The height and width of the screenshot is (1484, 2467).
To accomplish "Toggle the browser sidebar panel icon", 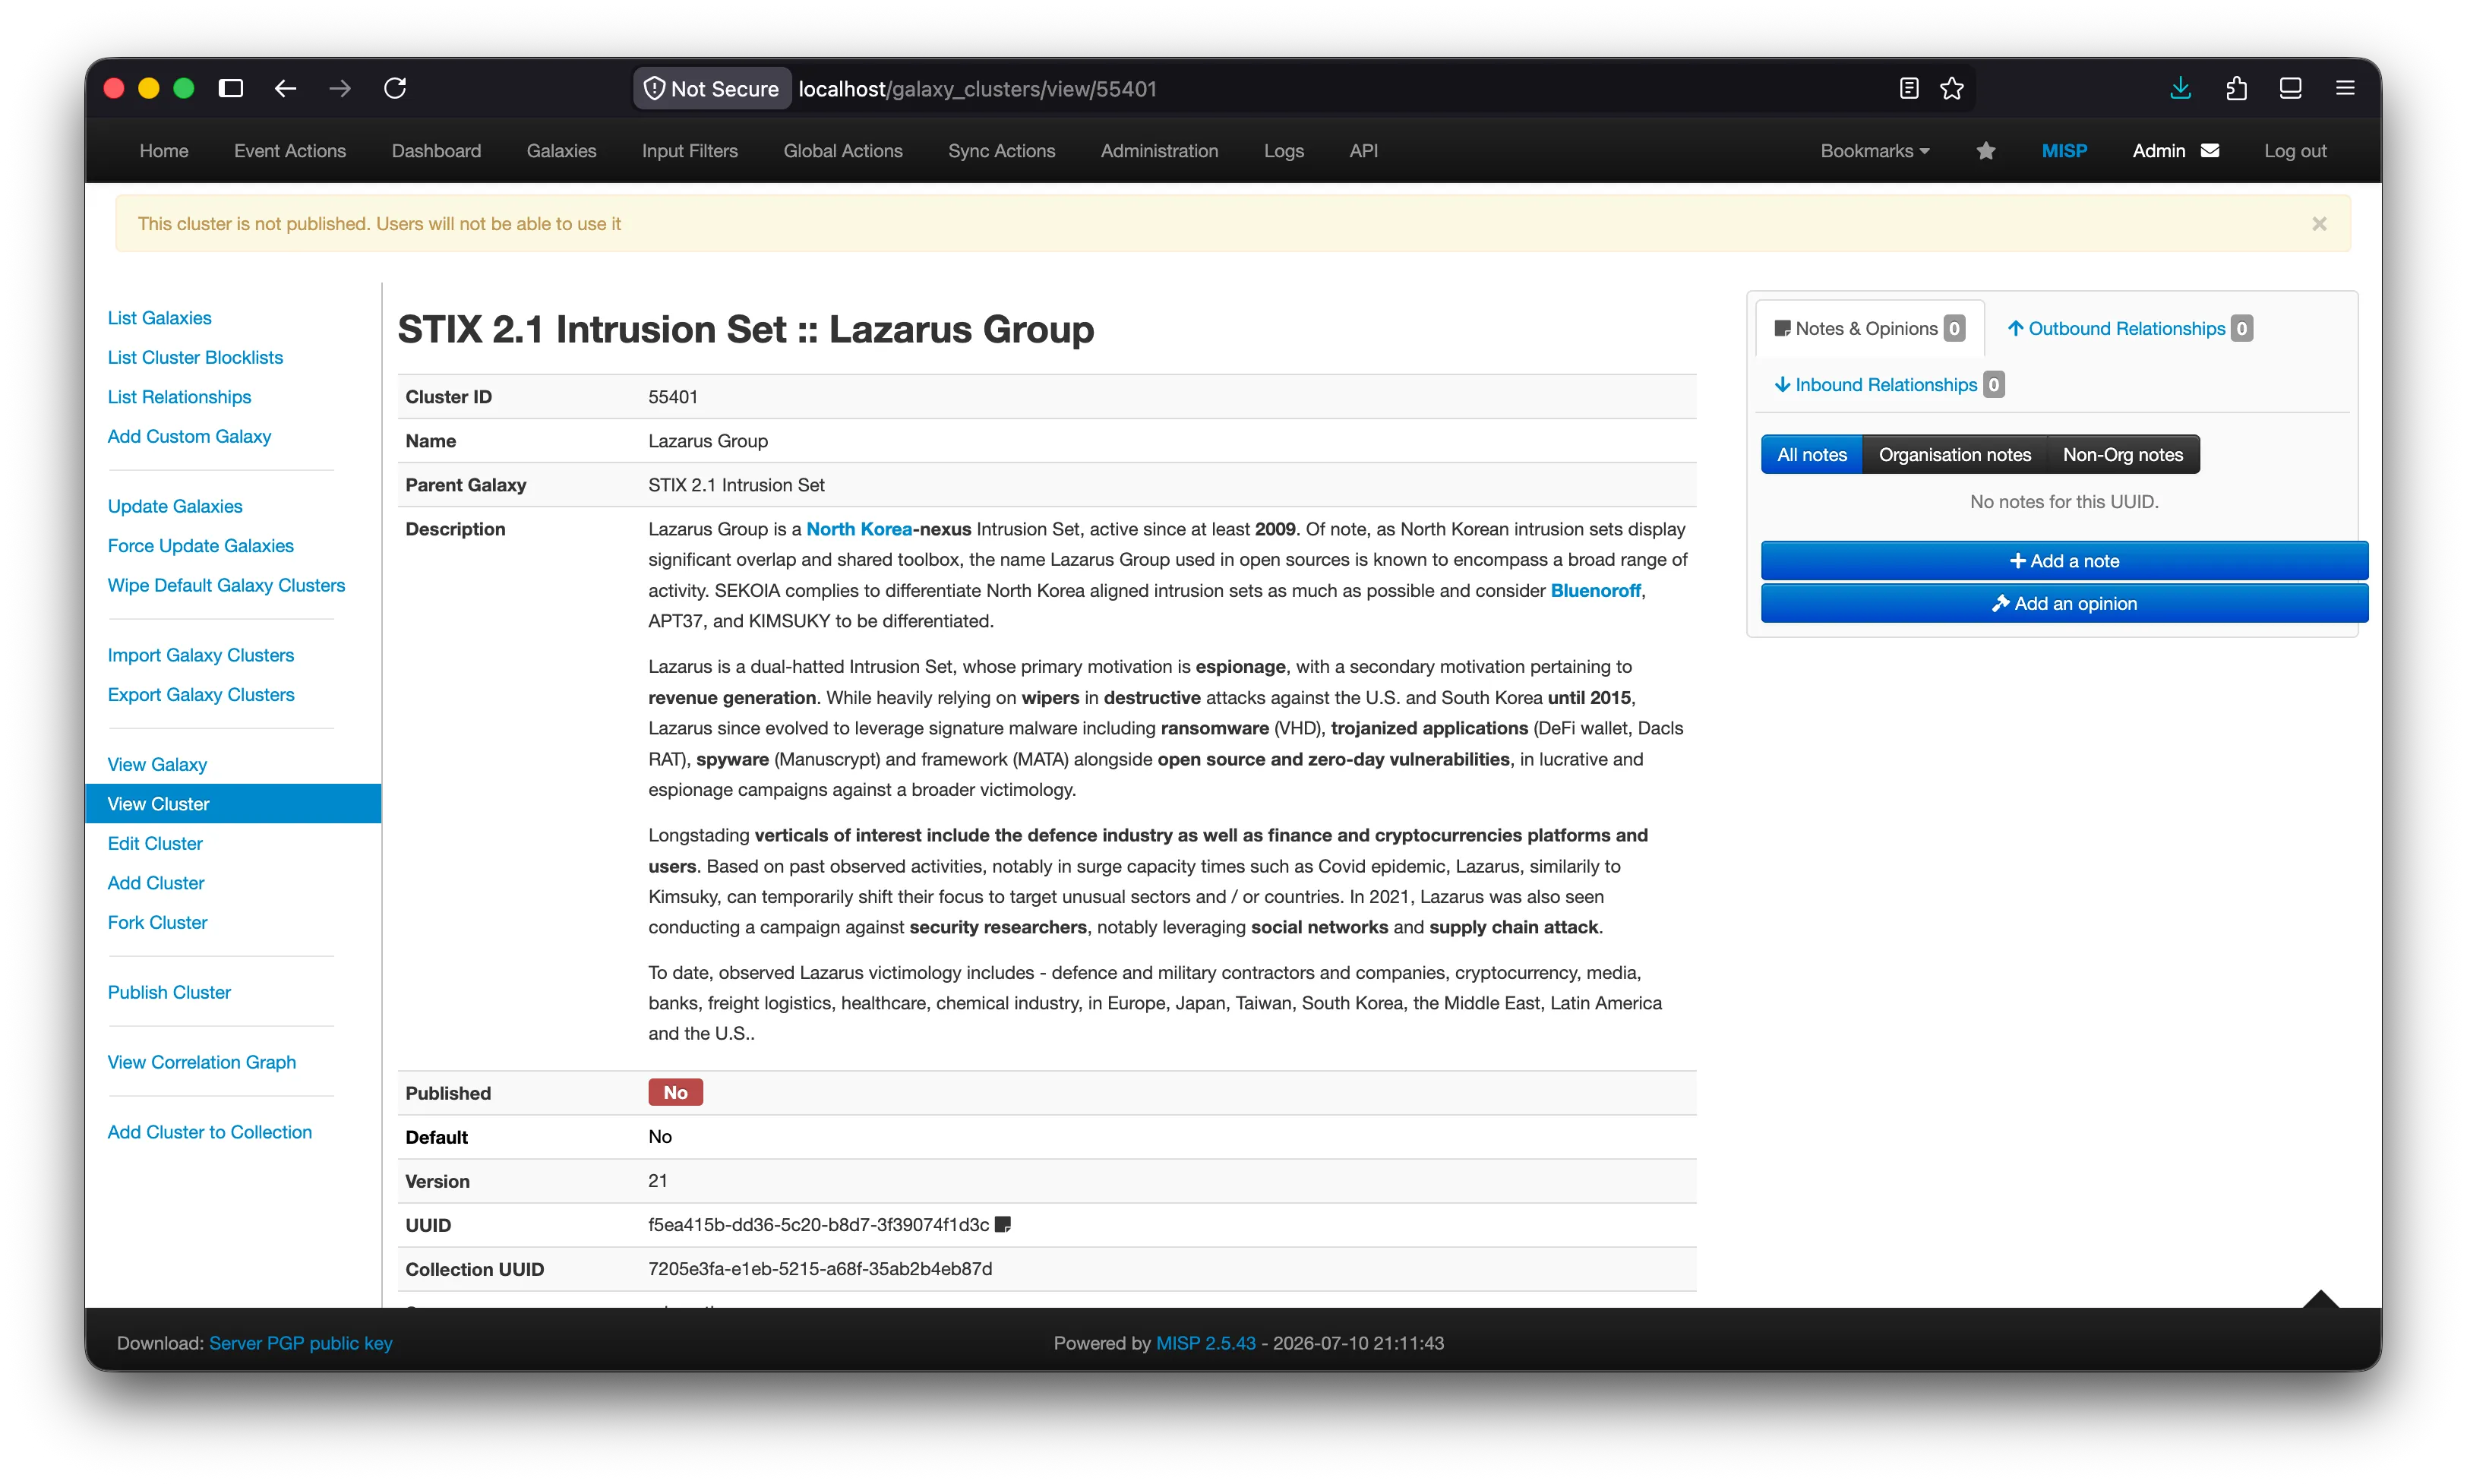I will [231, 89].
